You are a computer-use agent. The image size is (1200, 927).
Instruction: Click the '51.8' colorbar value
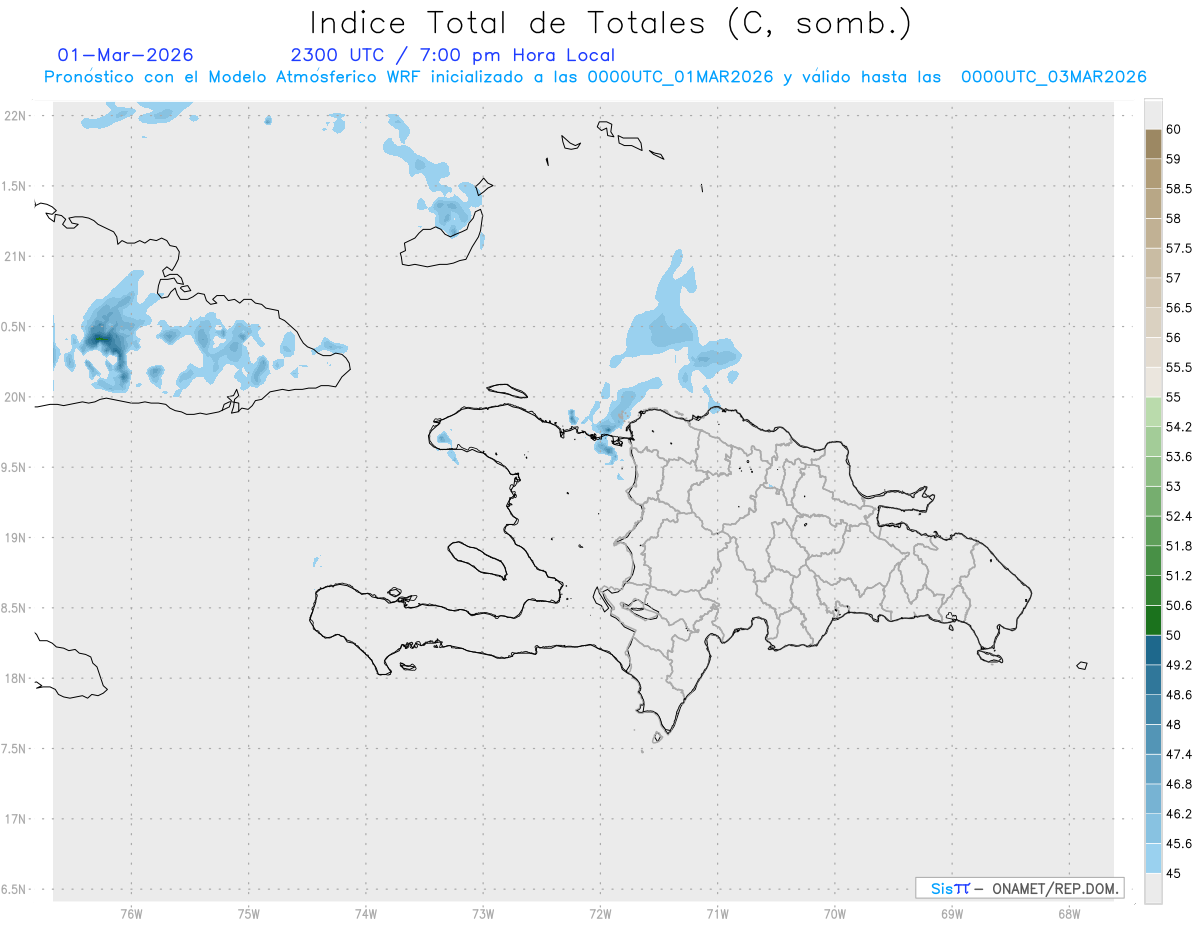(x=1178, y=546)
